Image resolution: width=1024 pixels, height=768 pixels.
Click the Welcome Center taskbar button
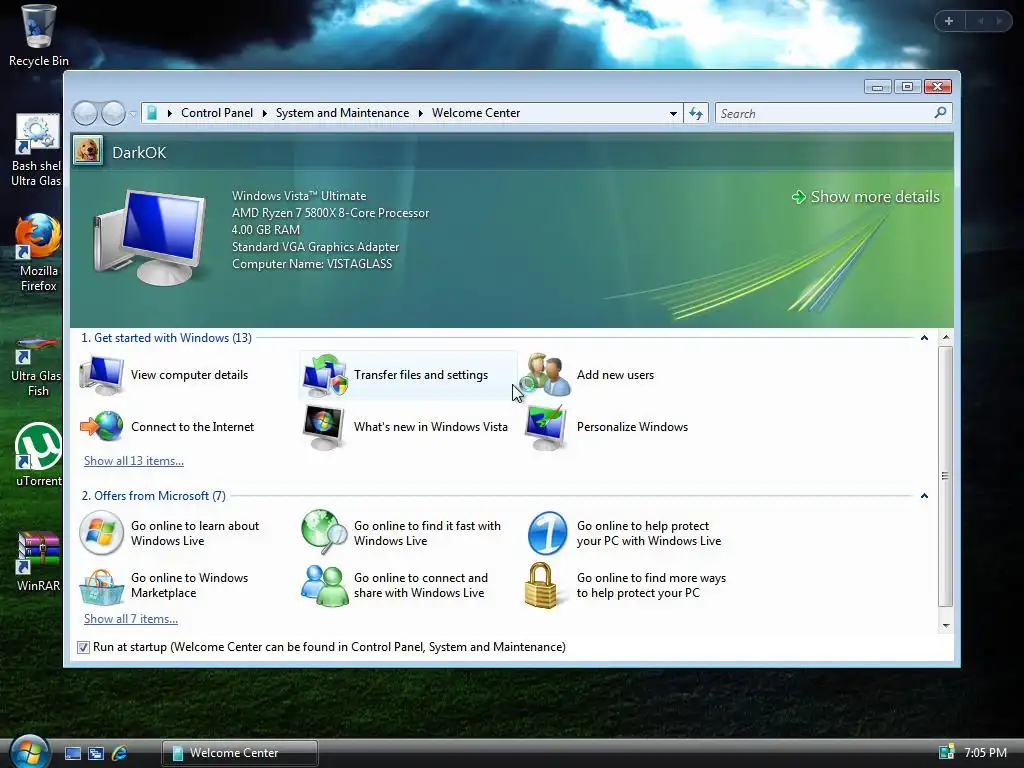[240, 753]
